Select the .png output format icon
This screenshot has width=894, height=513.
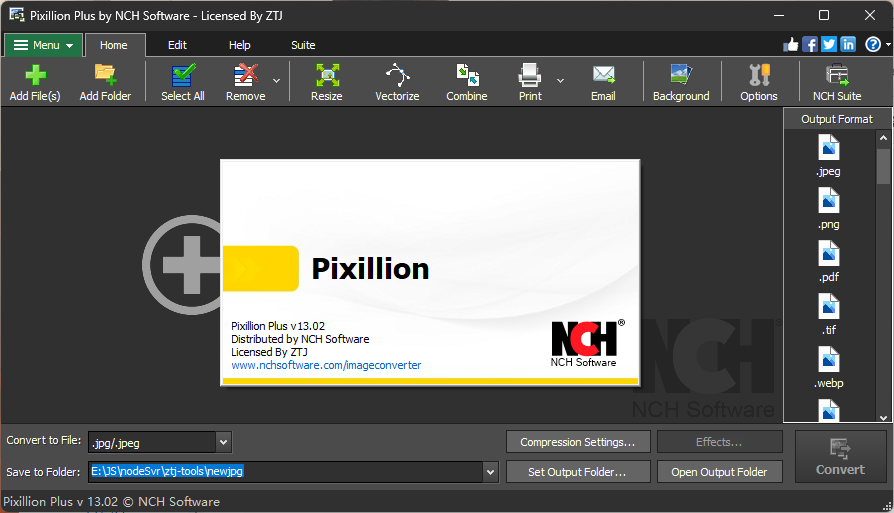(828, 200)
